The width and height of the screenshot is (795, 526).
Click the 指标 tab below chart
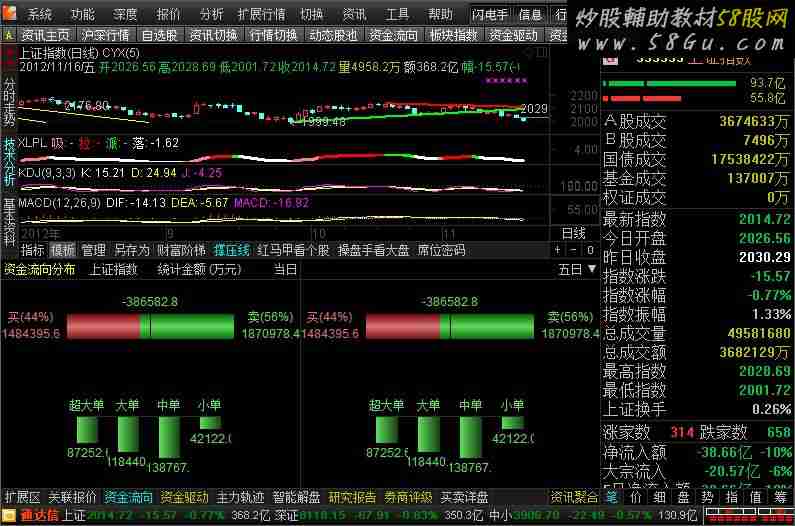pyautogui.click(x=33, y=250)
